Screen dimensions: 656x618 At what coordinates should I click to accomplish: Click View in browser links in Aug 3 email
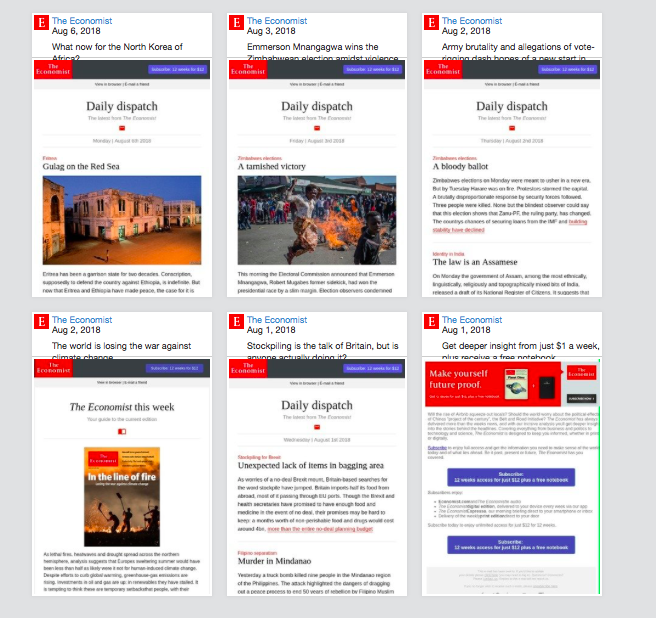point(317,84)
